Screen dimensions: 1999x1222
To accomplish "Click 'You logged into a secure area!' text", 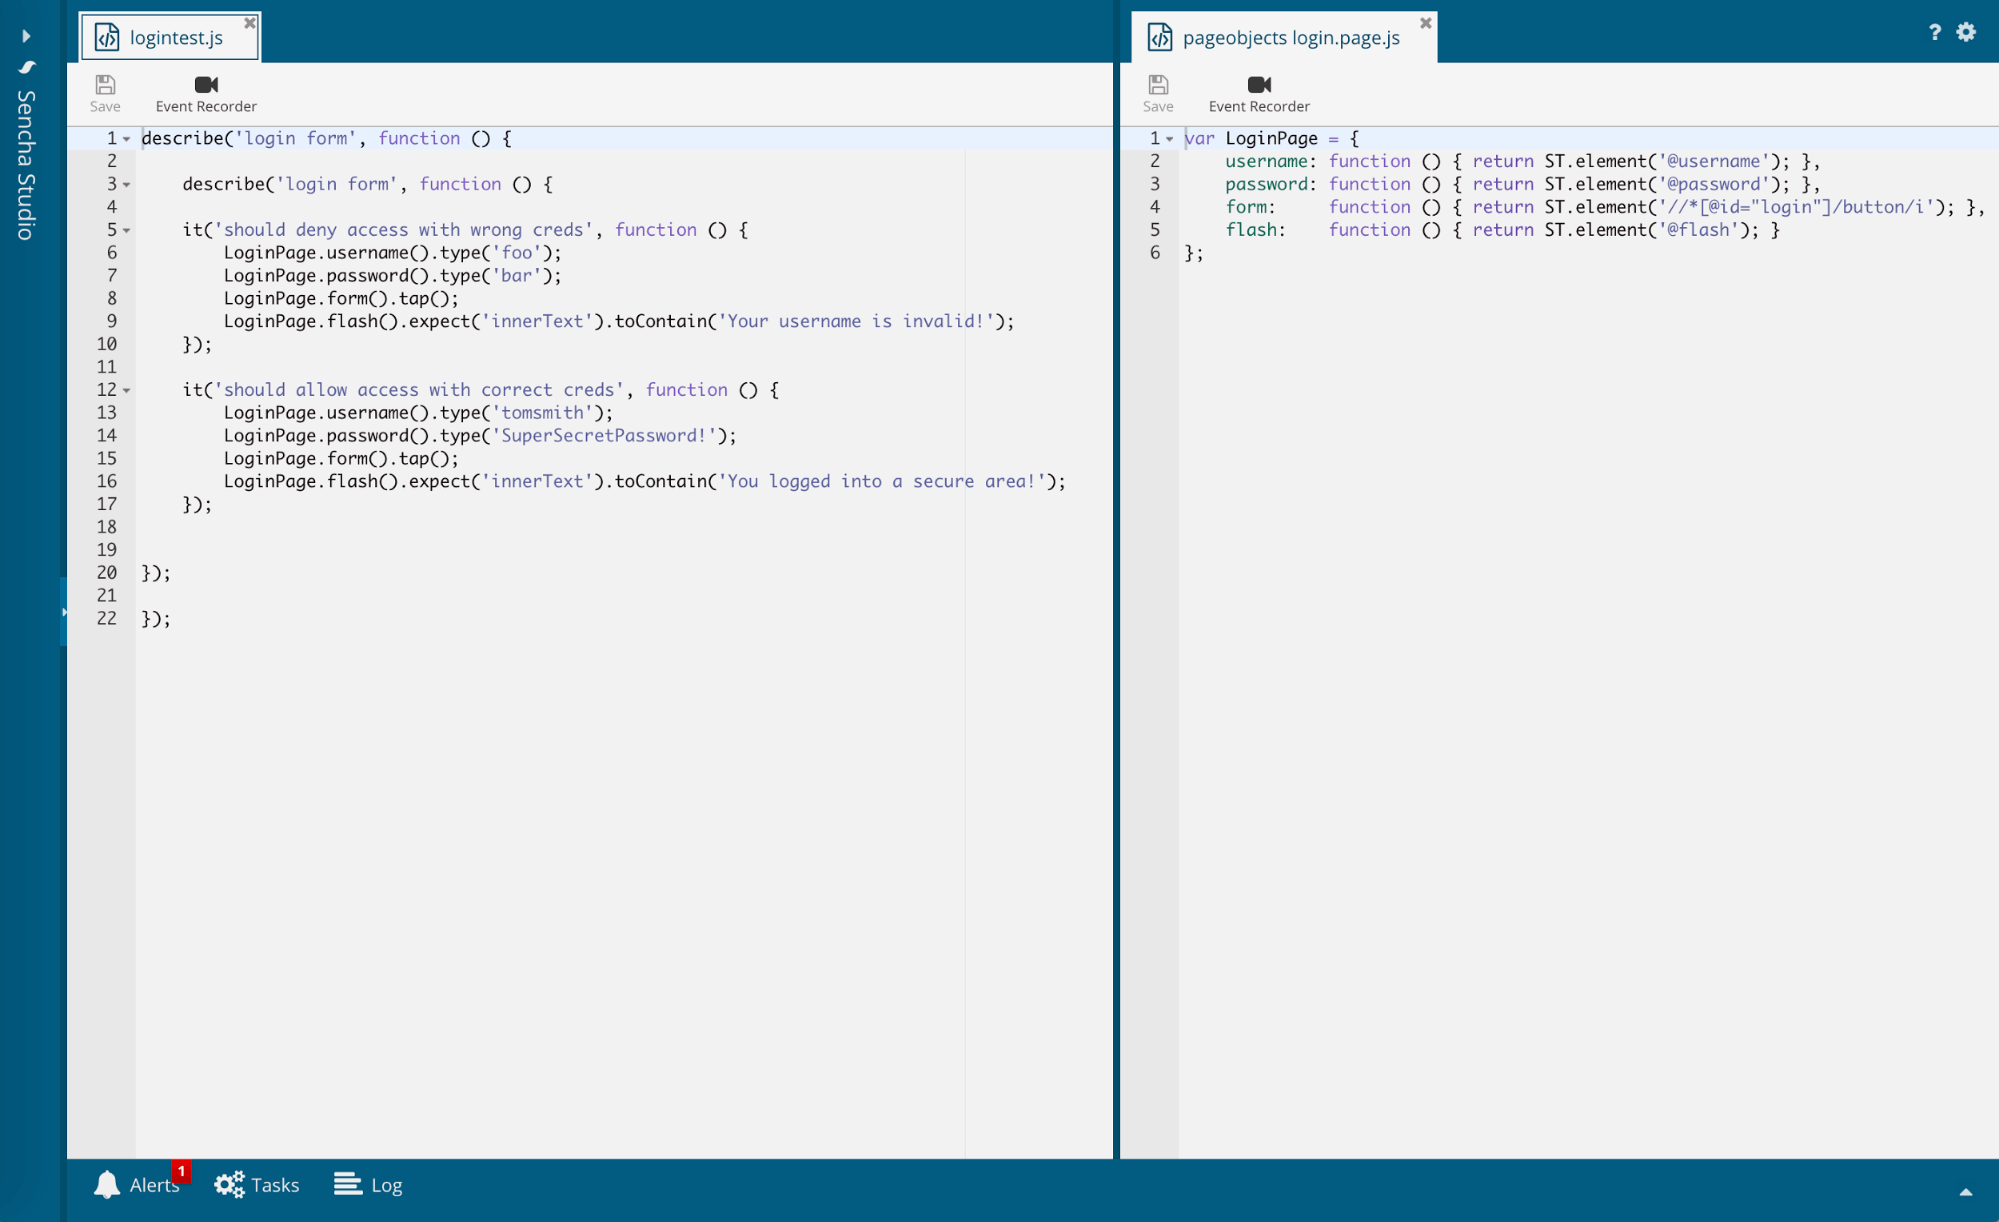I will point(881,482).
